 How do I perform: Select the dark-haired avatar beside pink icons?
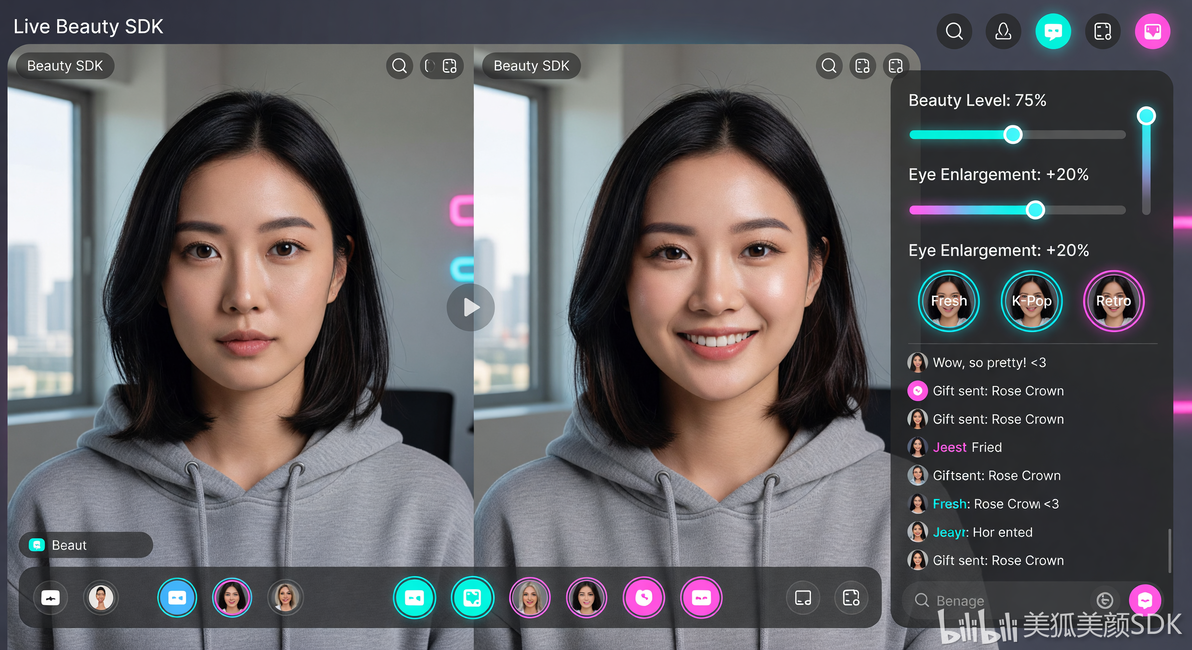pyautogui.click(x=586, y=598)
